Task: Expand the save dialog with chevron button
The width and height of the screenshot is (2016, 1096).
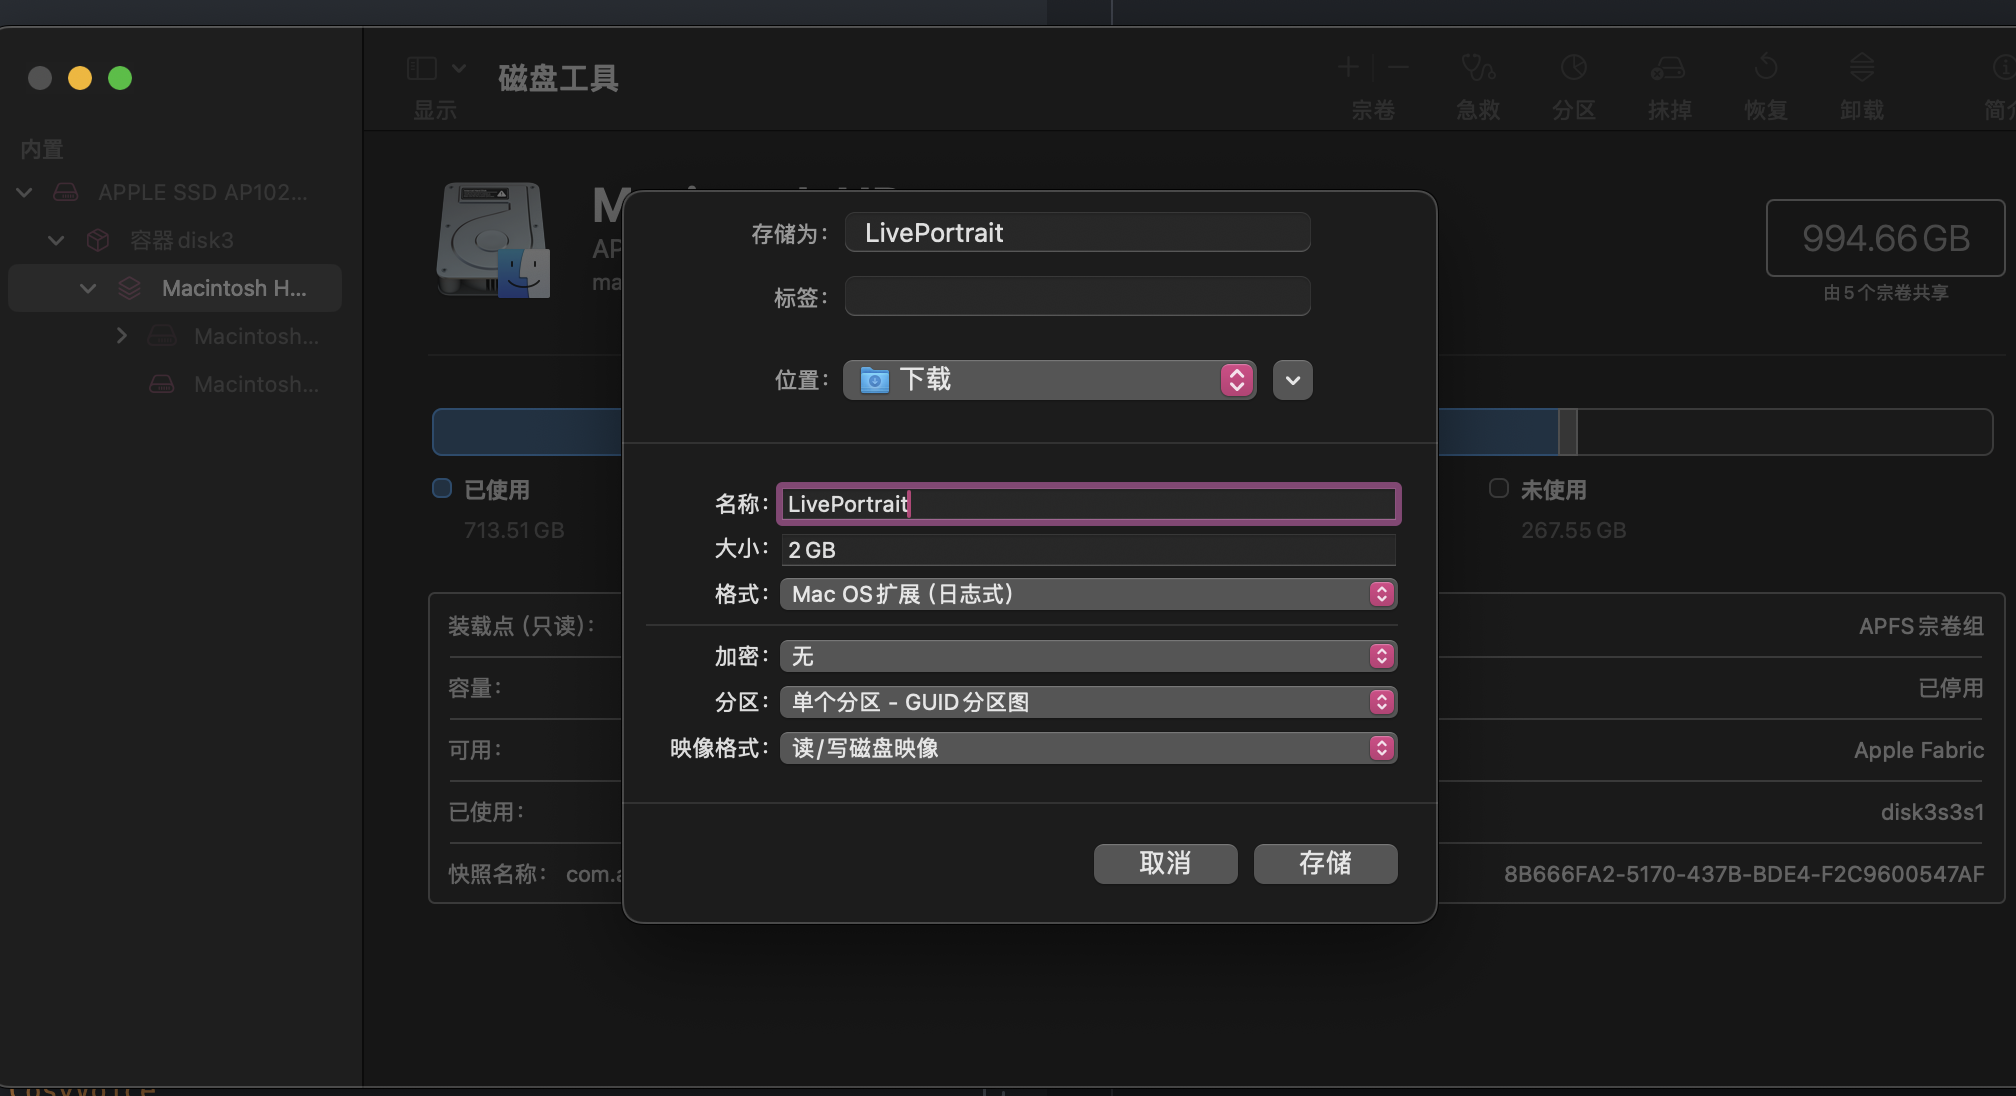Action: pyautogui.click(x=1292, y=380)
